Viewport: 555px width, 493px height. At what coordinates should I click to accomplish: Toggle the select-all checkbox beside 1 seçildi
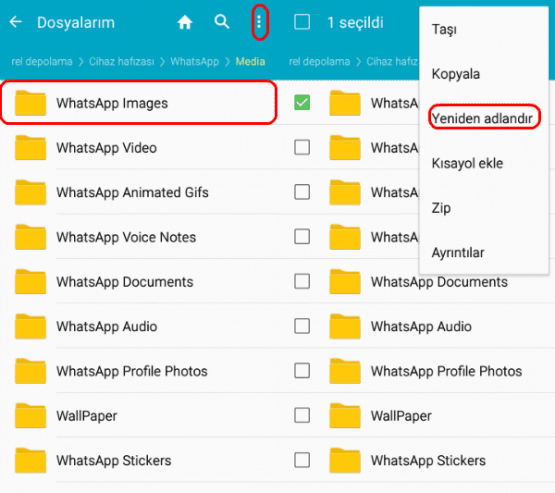coord(302,22)
